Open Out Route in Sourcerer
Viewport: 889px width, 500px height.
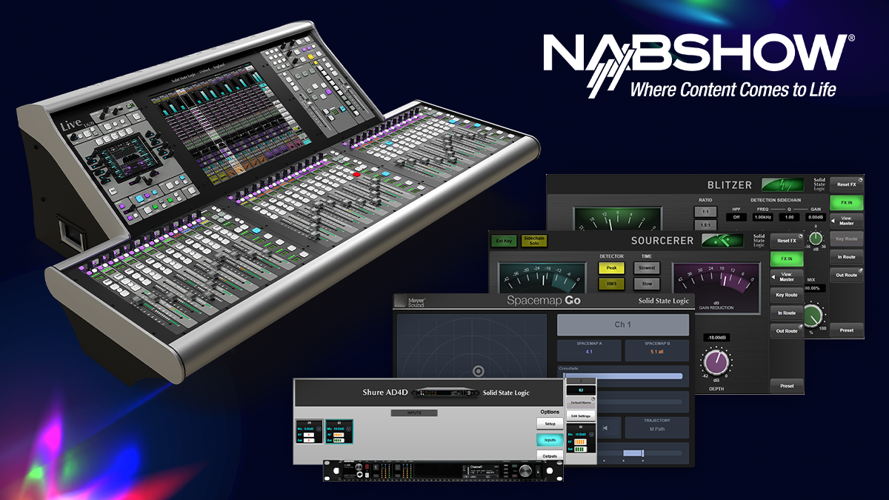tap(786, 330)
